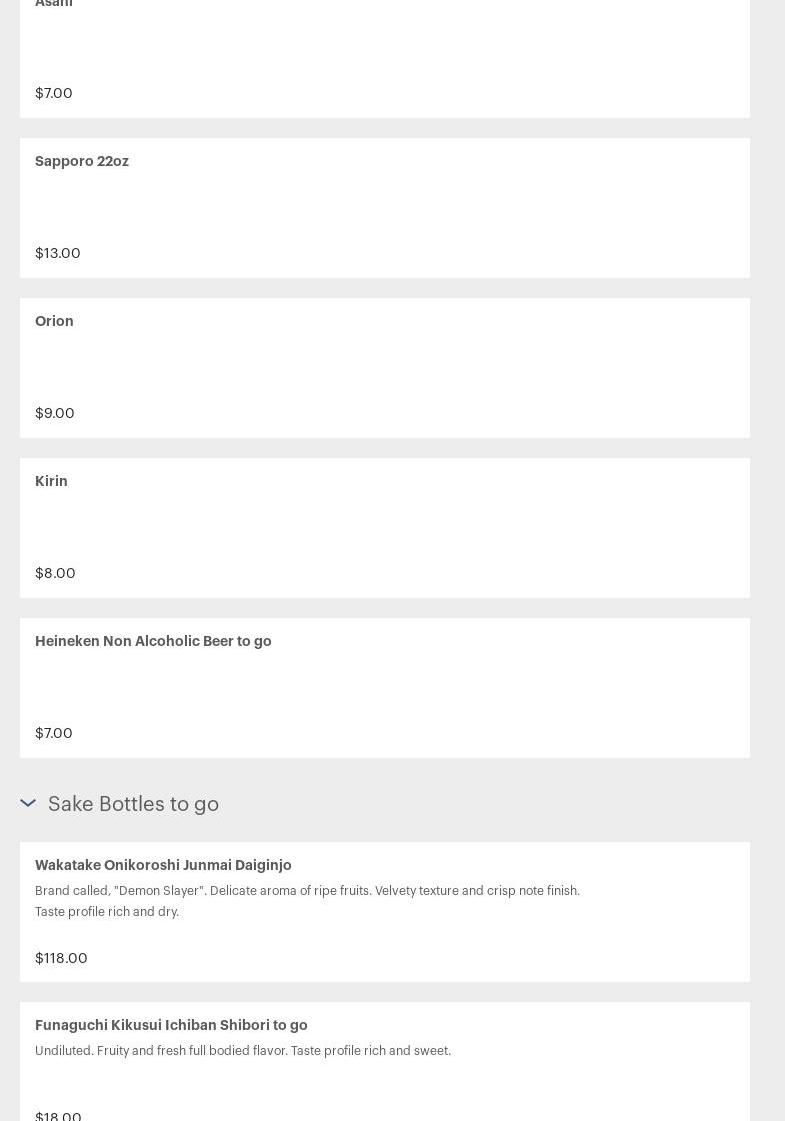Open Wakatake Onikoroshi Junmai Daiginjo item

pos(163,865)
